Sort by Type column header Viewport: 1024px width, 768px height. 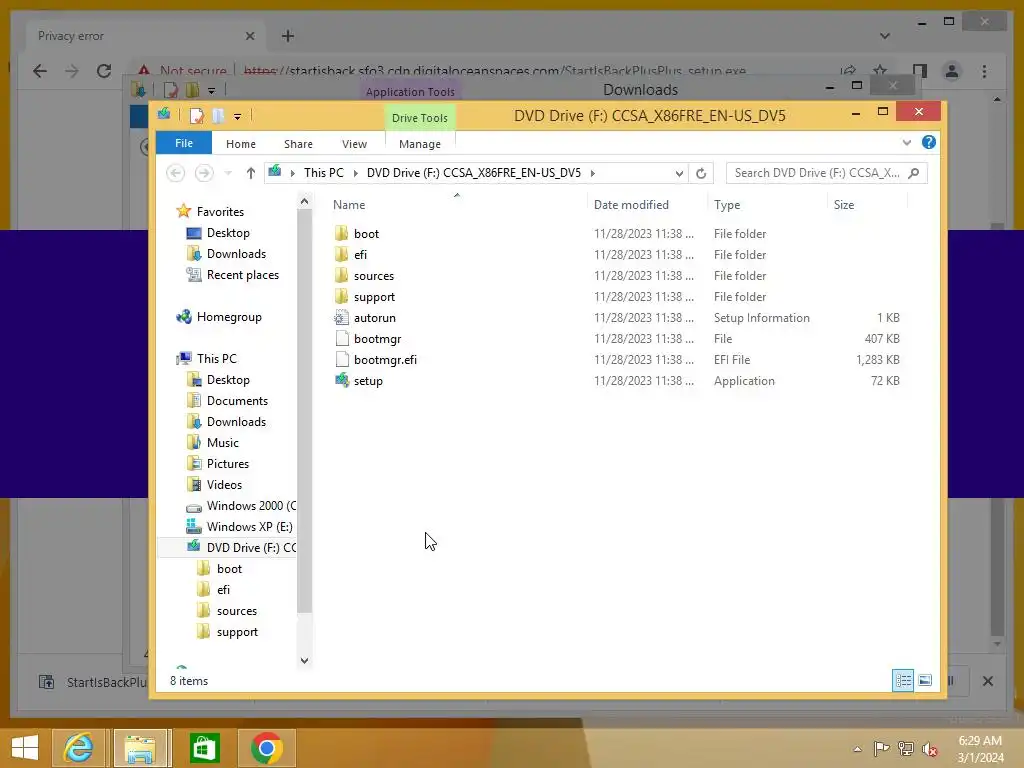(727, 204)
